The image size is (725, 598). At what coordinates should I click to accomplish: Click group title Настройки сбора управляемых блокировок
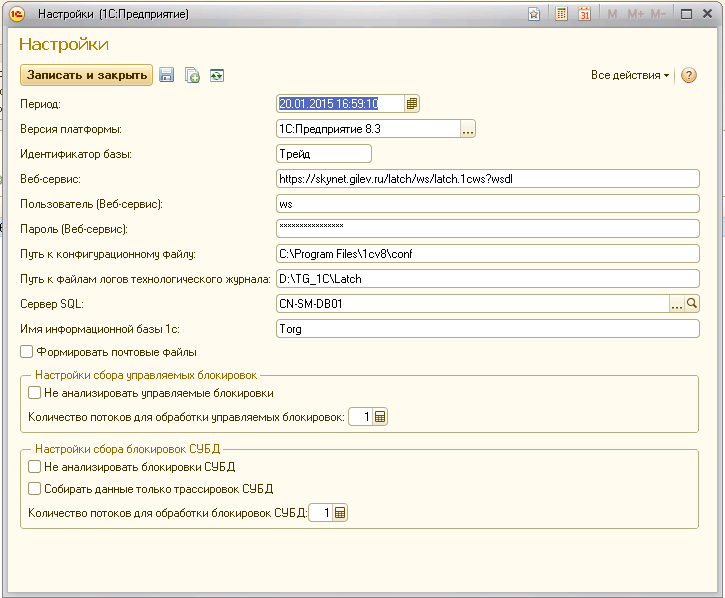pos(146,375)
